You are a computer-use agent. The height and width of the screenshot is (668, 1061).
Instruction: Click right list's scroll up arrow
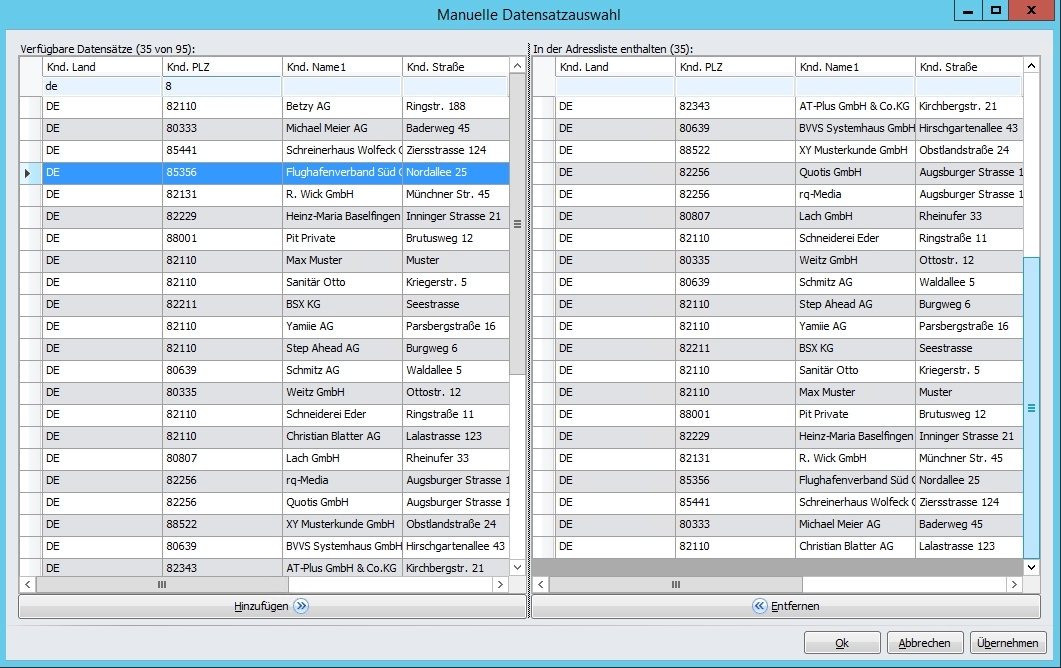(1031, 66)
